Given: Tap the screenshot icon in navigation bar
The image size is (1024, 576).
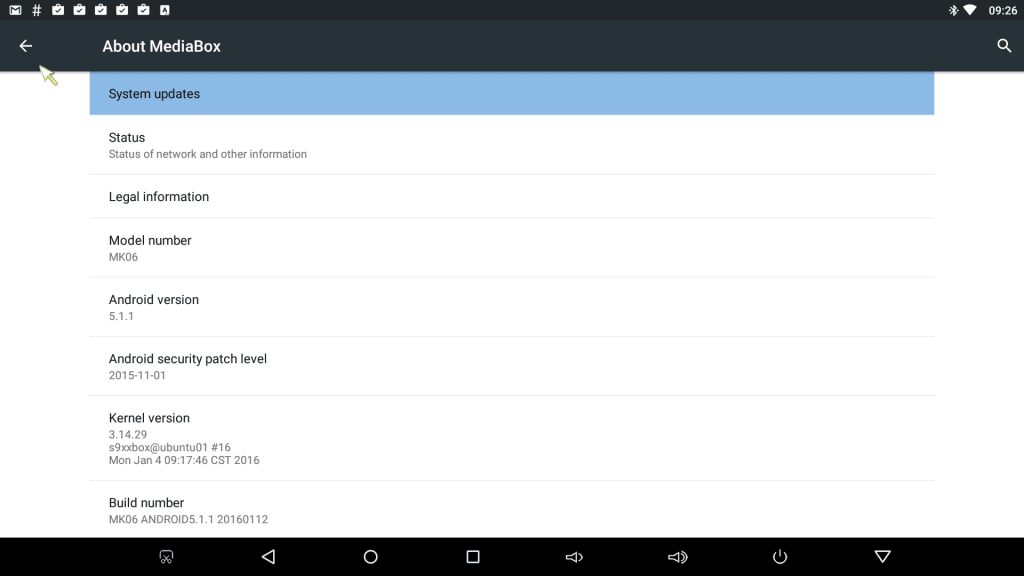Looking at the screenshot, I should coord(167,557).
